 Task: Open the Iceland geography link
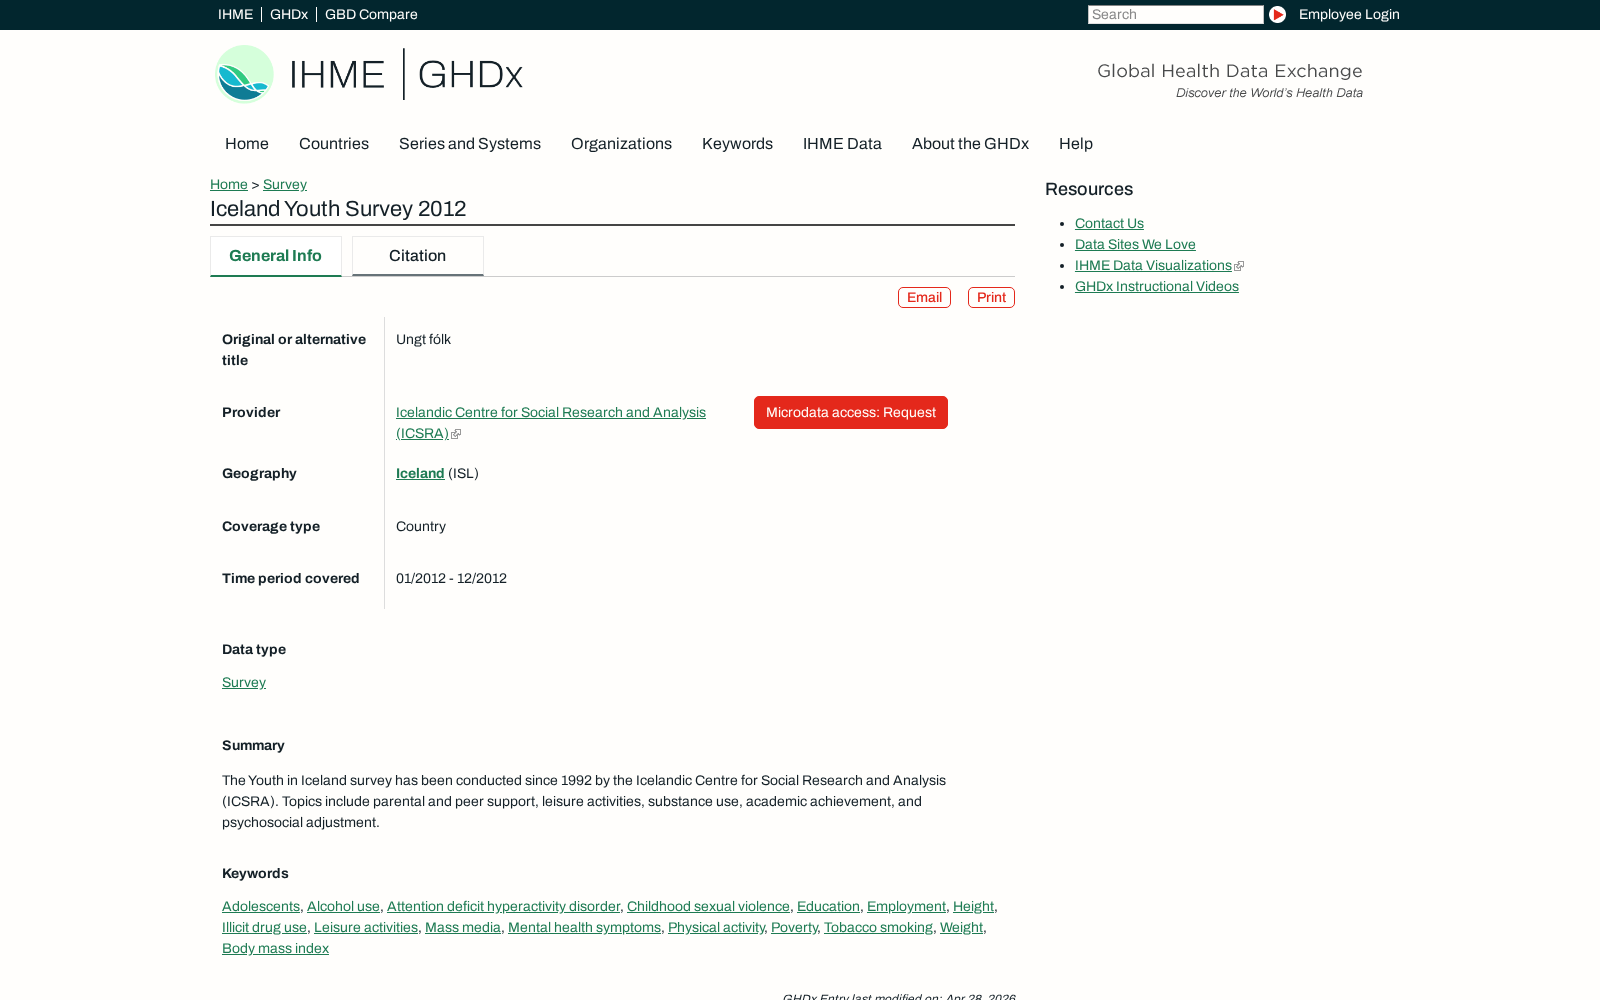click(x=420, y=473)
